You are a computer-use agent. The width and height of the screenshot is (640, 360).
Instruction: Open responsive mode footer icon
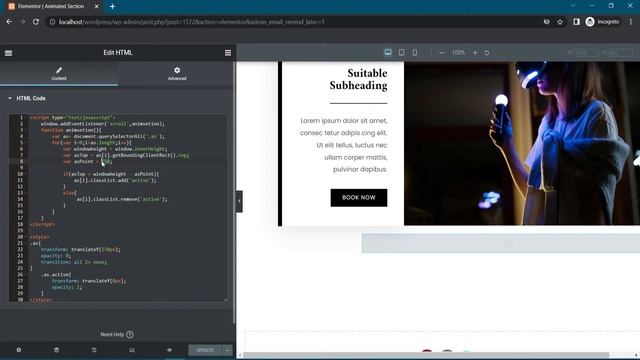pos(131,350)
